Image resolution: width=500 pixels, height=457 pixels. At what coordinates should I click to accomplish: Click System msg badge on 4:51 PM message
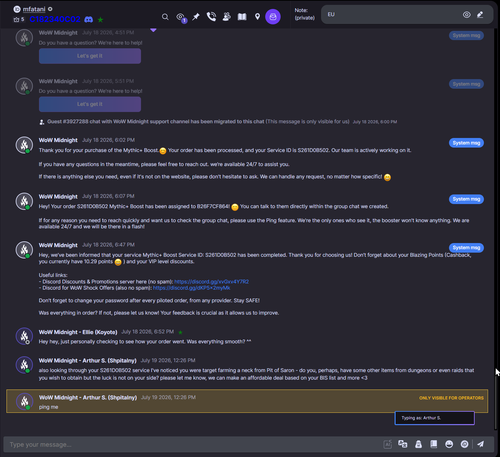466,35
